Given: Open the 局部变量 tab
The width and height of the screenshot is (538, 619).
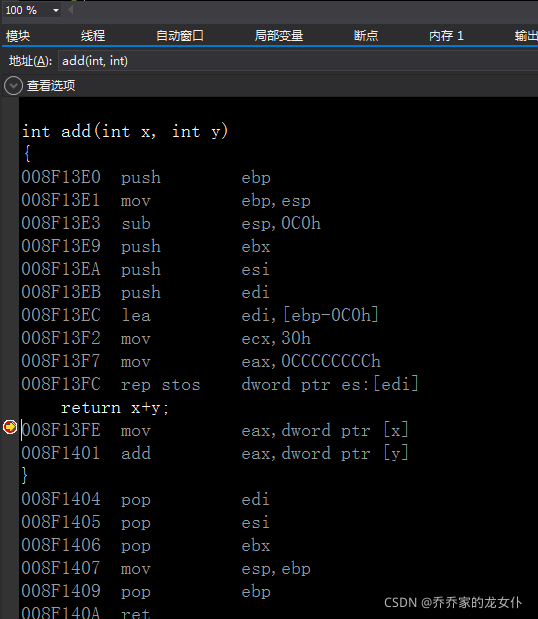Looking at the screenshot, I should [x=279, y=36].
